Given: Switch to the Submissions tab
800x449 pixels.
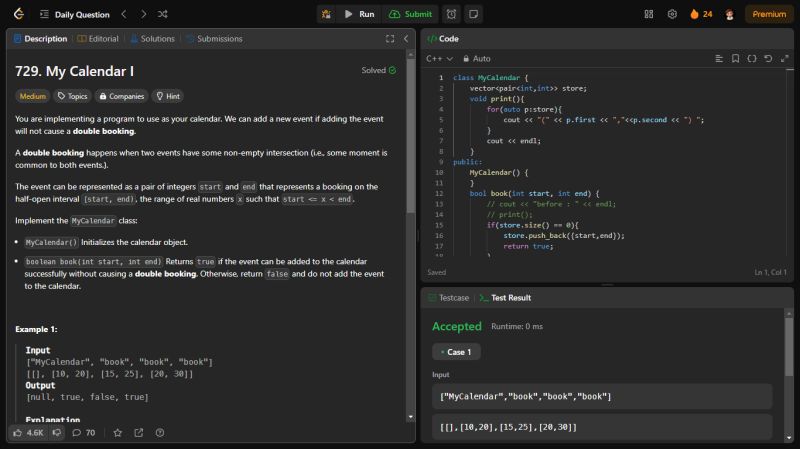Looking at the screenshot, I should click(x=214, y=39).
